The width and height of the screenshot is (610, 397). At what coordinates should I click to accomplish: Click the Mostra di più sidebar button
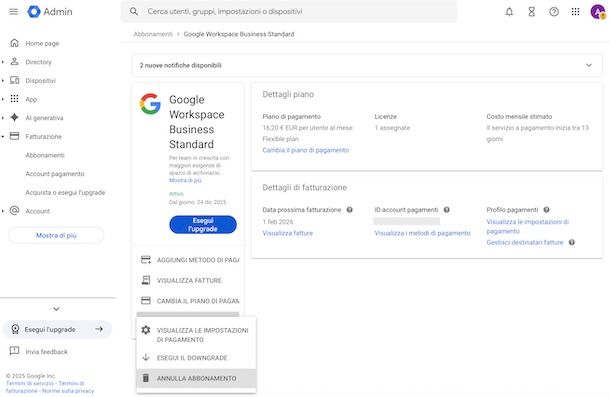[56, 235]
